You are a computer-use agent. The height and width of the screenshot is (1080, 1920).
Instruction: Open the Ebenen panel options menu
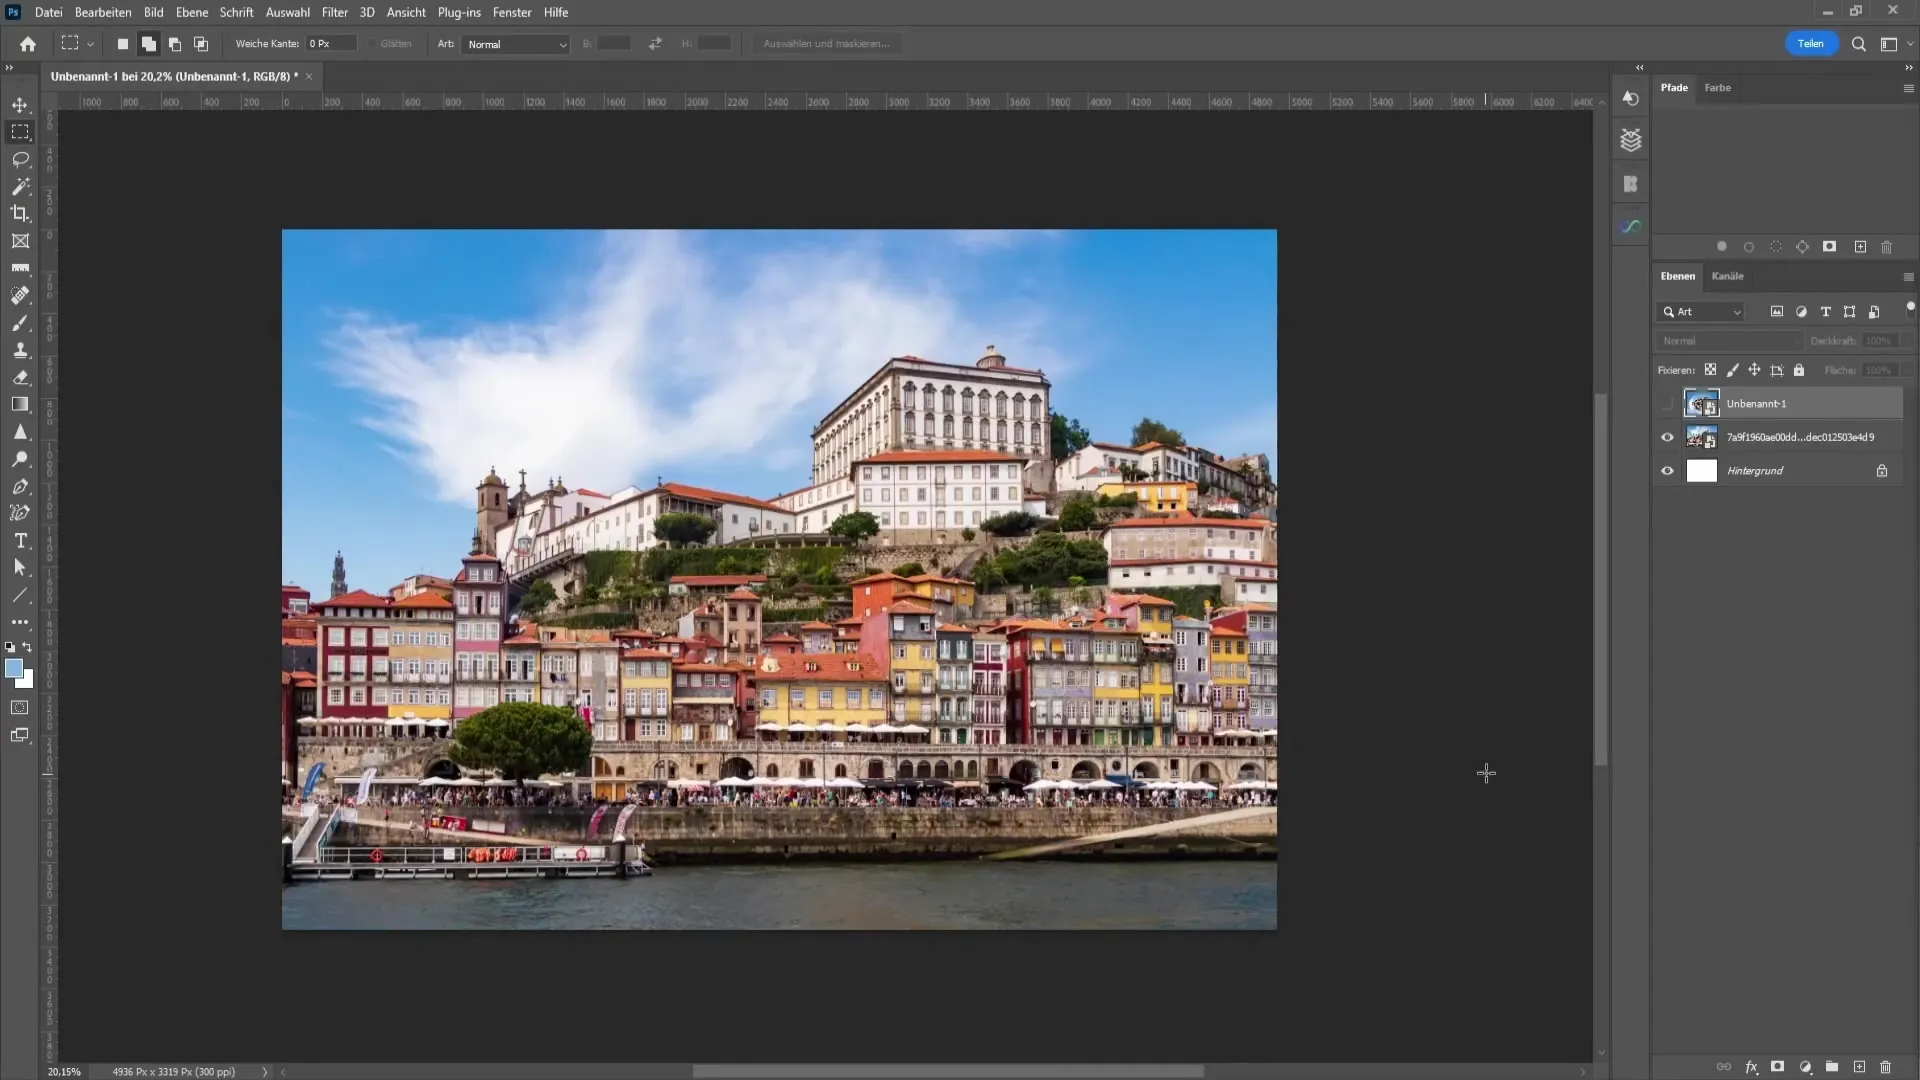pos(1908,277)
